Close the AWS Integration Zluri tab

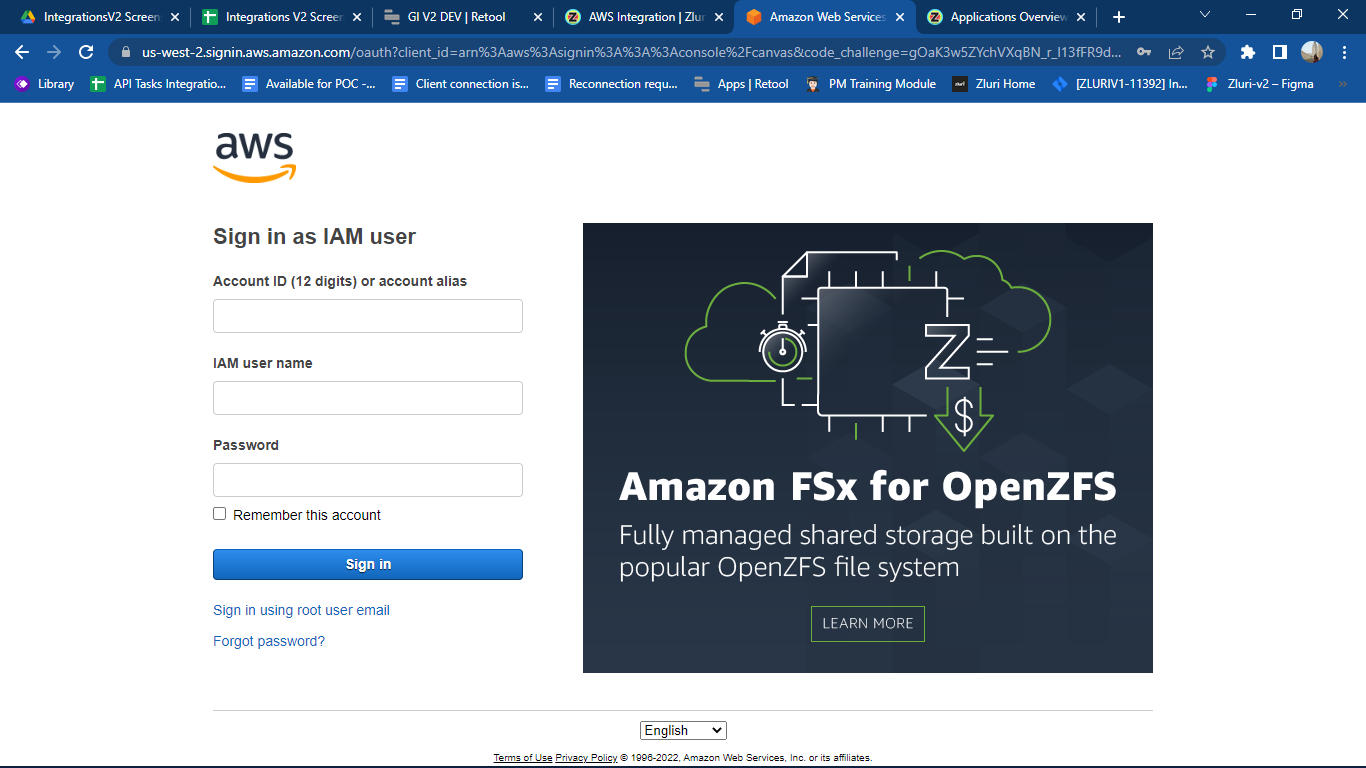coord(718,17)
